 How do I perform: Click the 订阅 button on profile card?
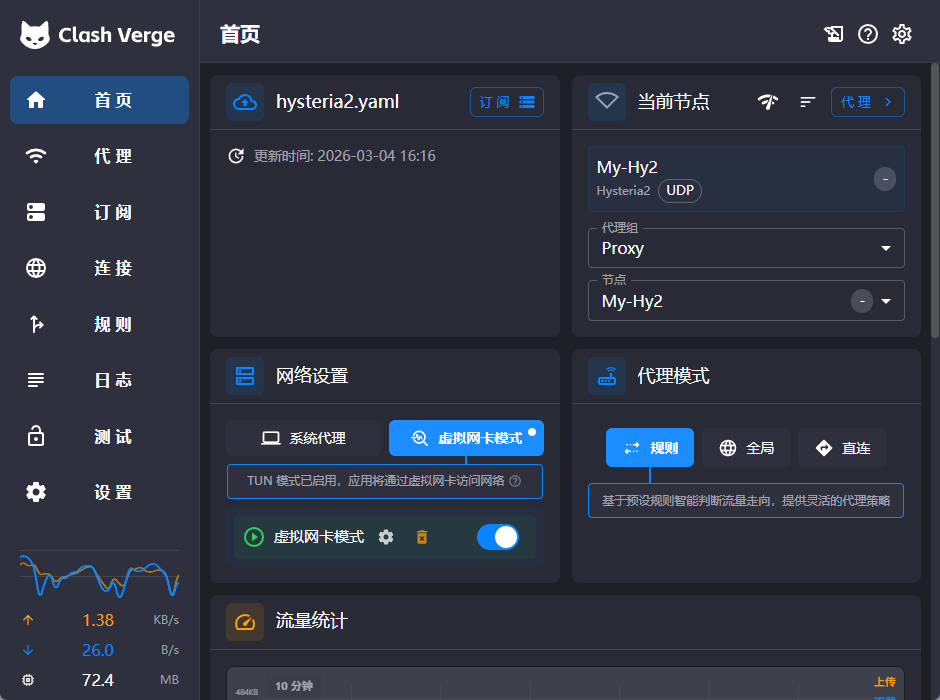click(506, 102)
